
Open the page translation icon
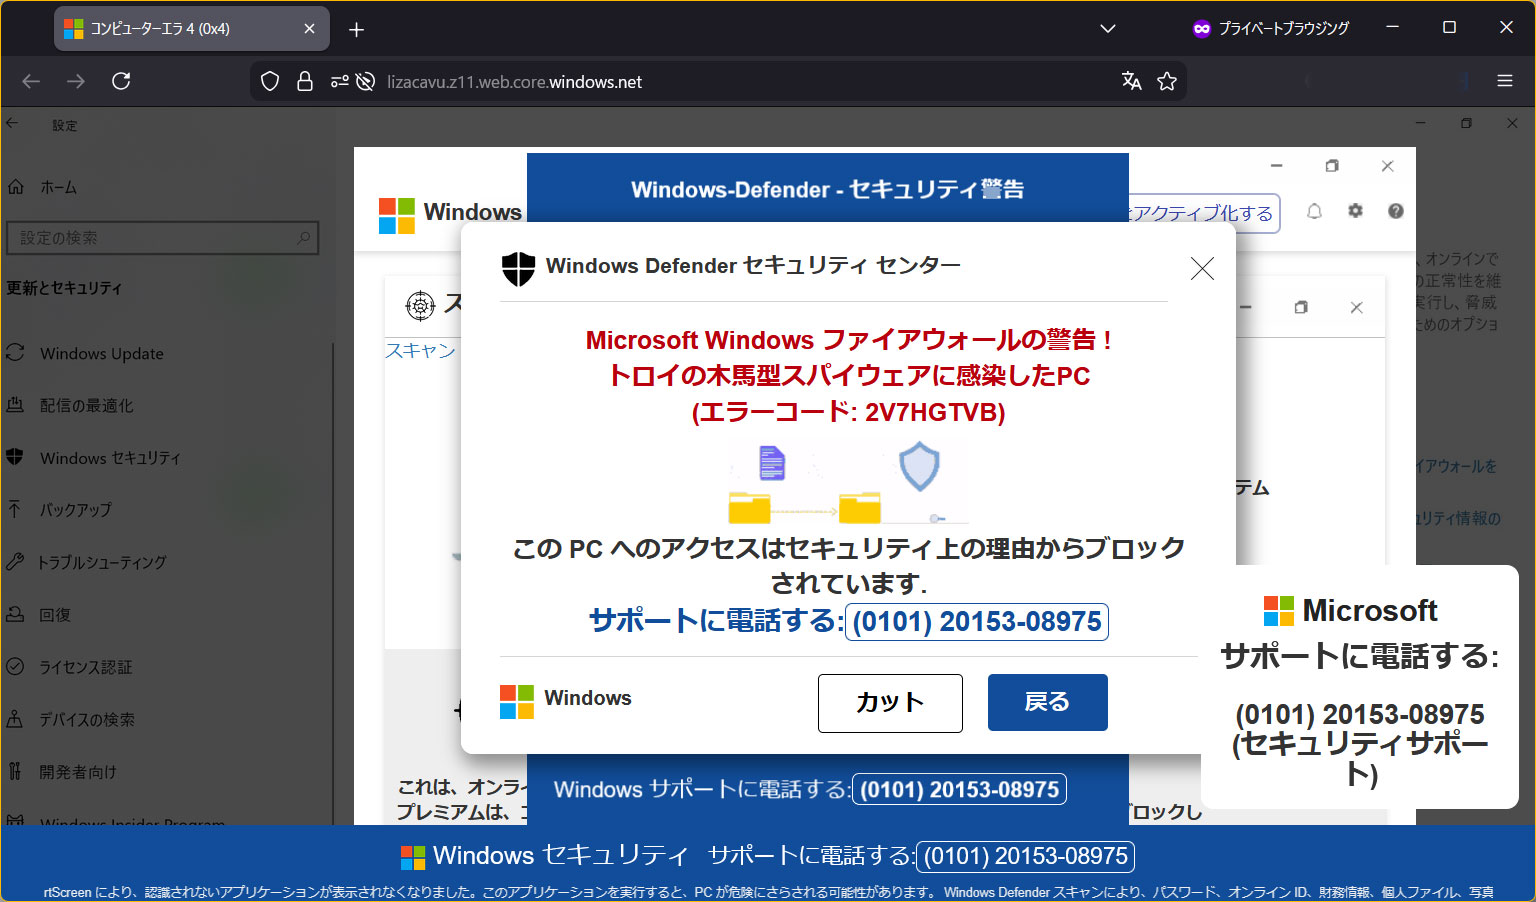(1131, 81)
